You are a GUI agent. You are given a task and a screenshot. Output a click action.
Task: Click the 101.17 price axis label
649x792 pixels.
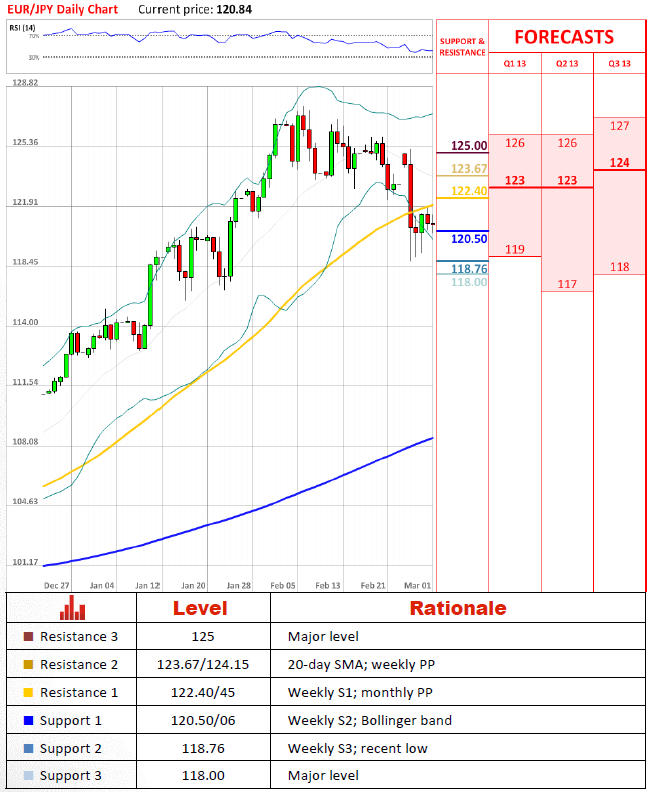coord(25,562)
